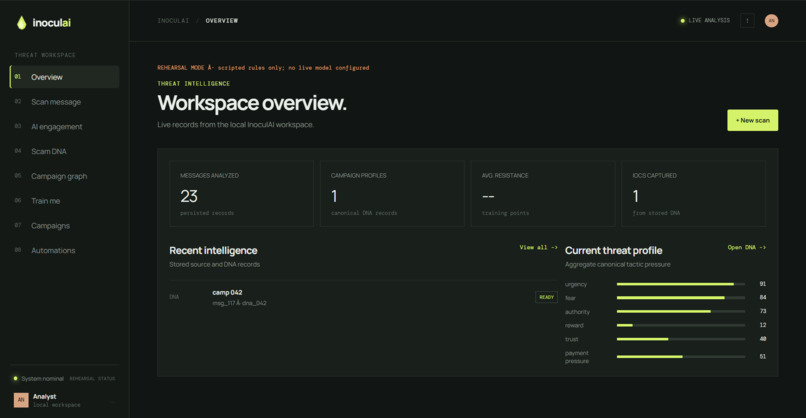
Task: Click the fear value 84
Action: (763, 297)
